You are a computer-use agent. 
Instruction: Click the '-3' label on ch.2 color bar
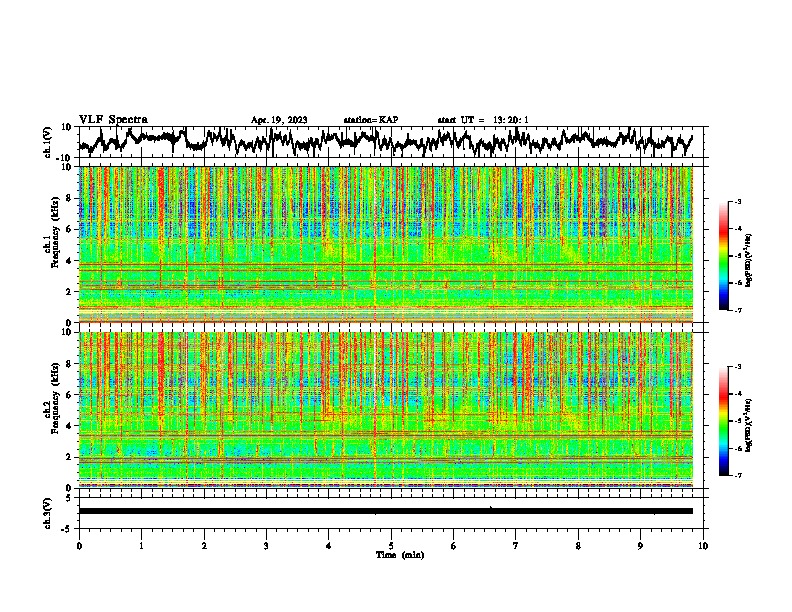click(x=737, y=367)
